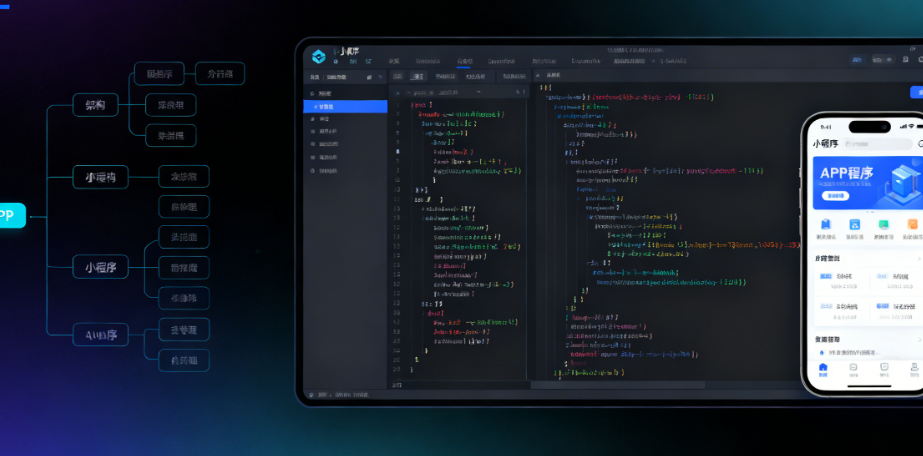The image size is (923, 456).
Task: Click the blue button at IDE right edge
Action: [x=917, y=92]
